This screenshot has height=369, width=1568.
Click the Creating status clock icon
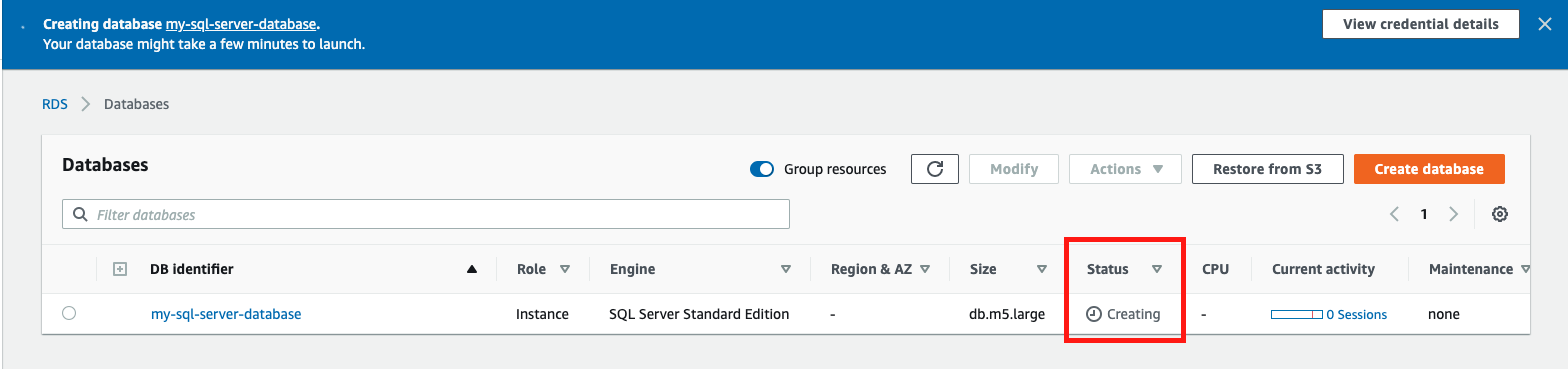point(1094,314)
